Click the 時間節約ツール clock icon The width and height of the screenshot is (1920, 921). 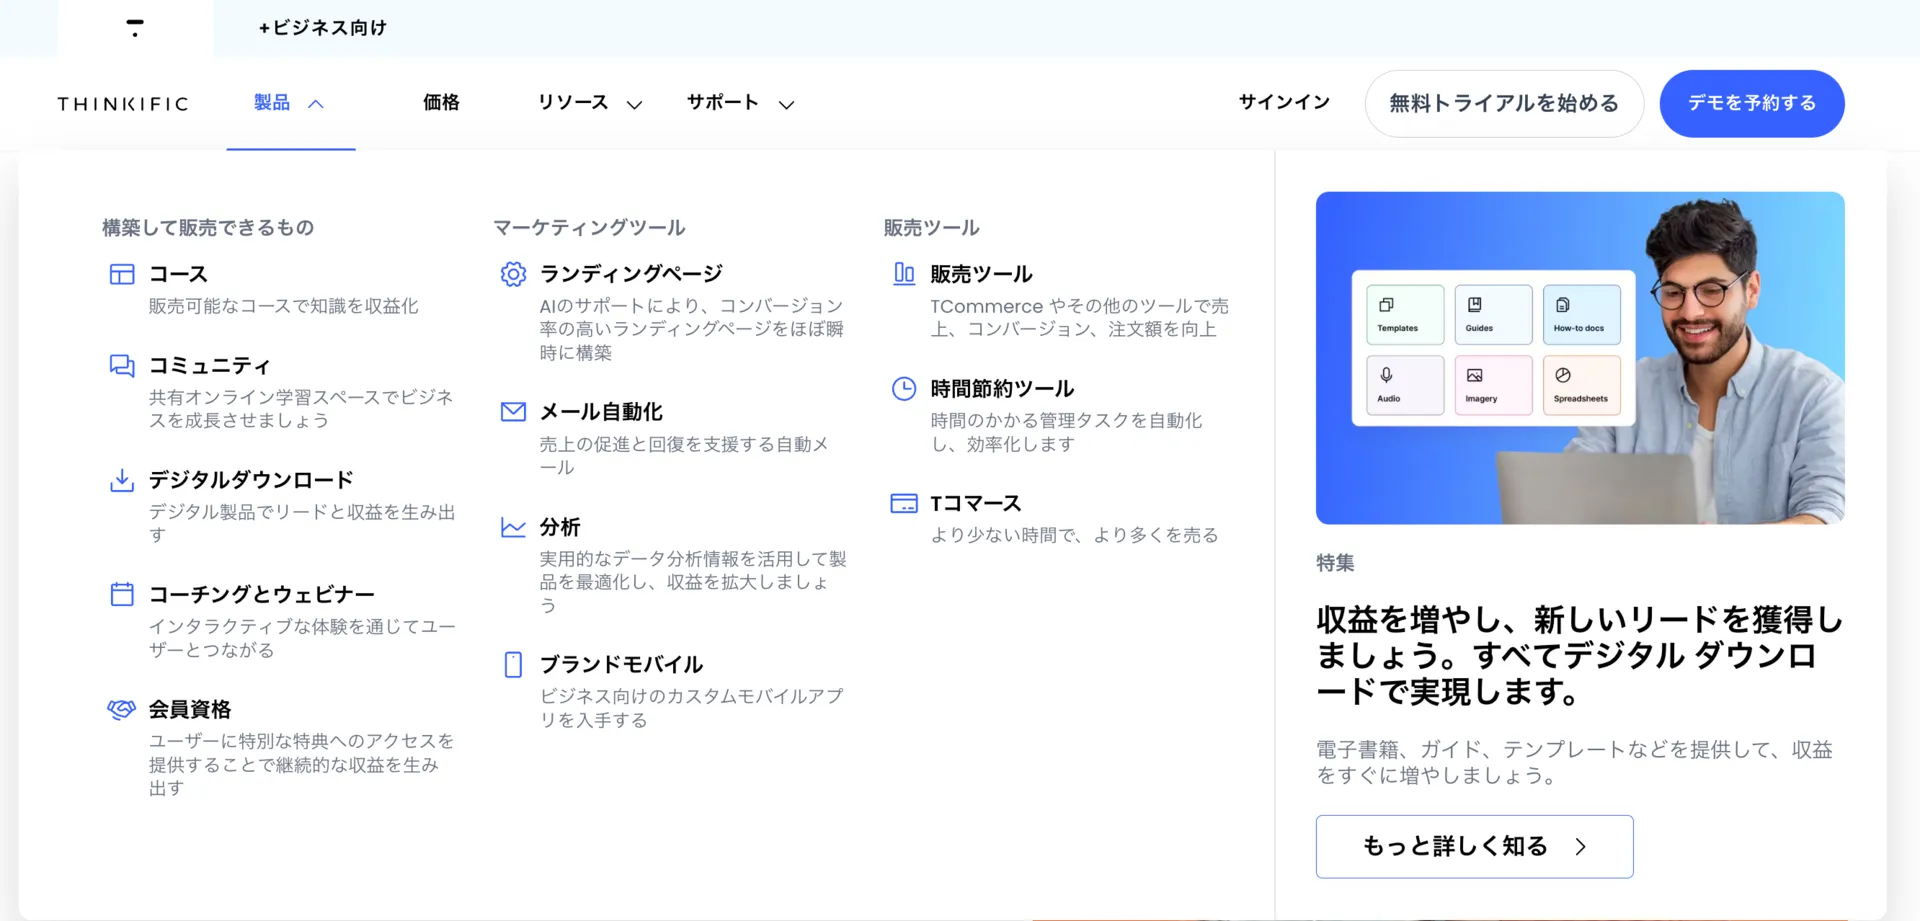click(904, 389)
